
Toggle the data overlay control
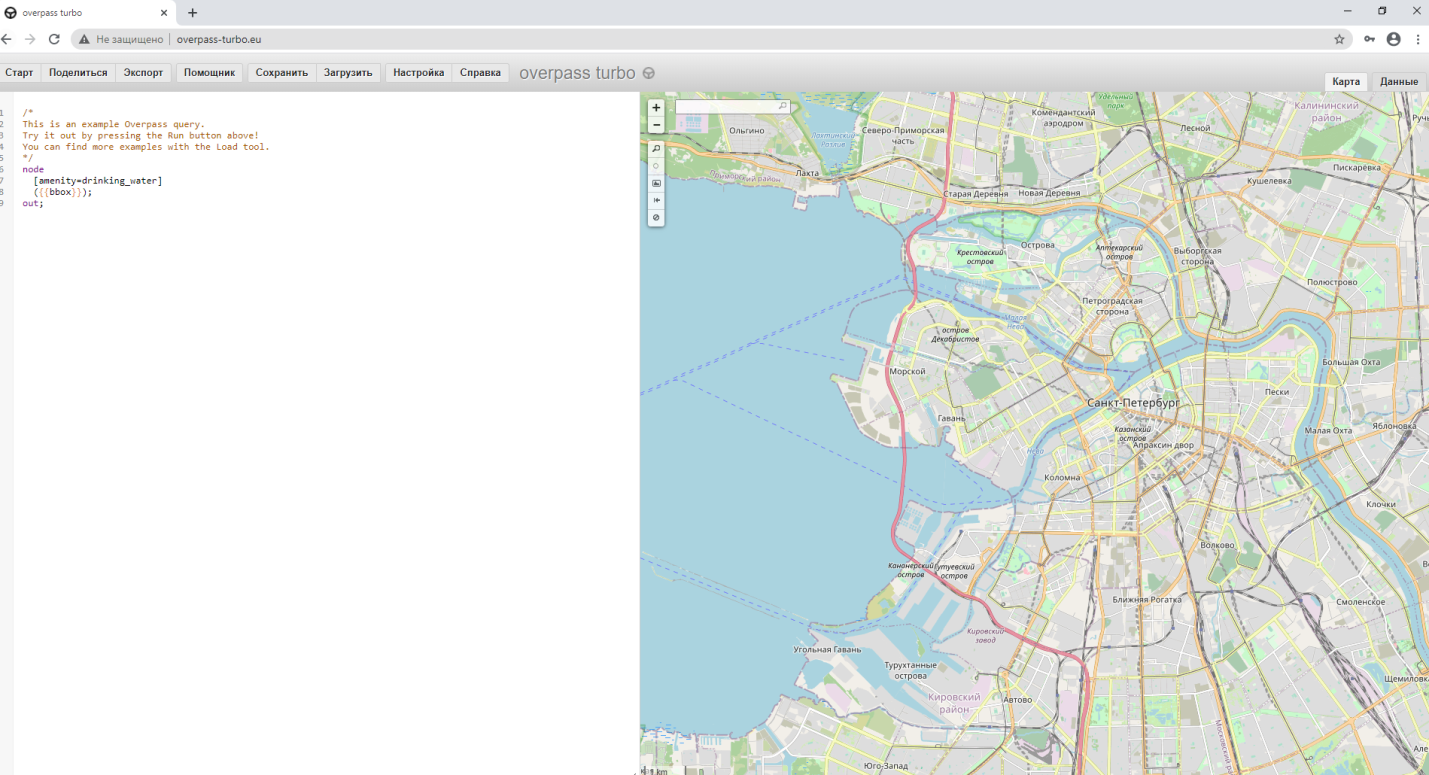656,217
